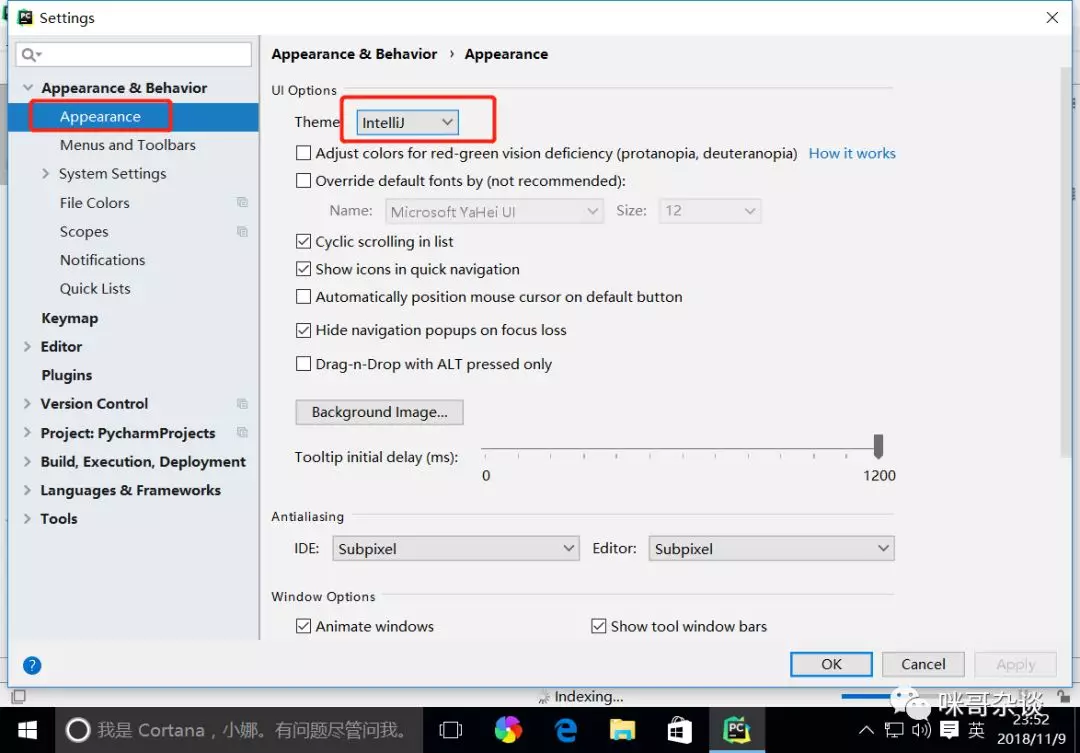Expand the Editor settings node
This screenshot has width=1080, height=753.
pyautogui.click(x=27, y=347)
